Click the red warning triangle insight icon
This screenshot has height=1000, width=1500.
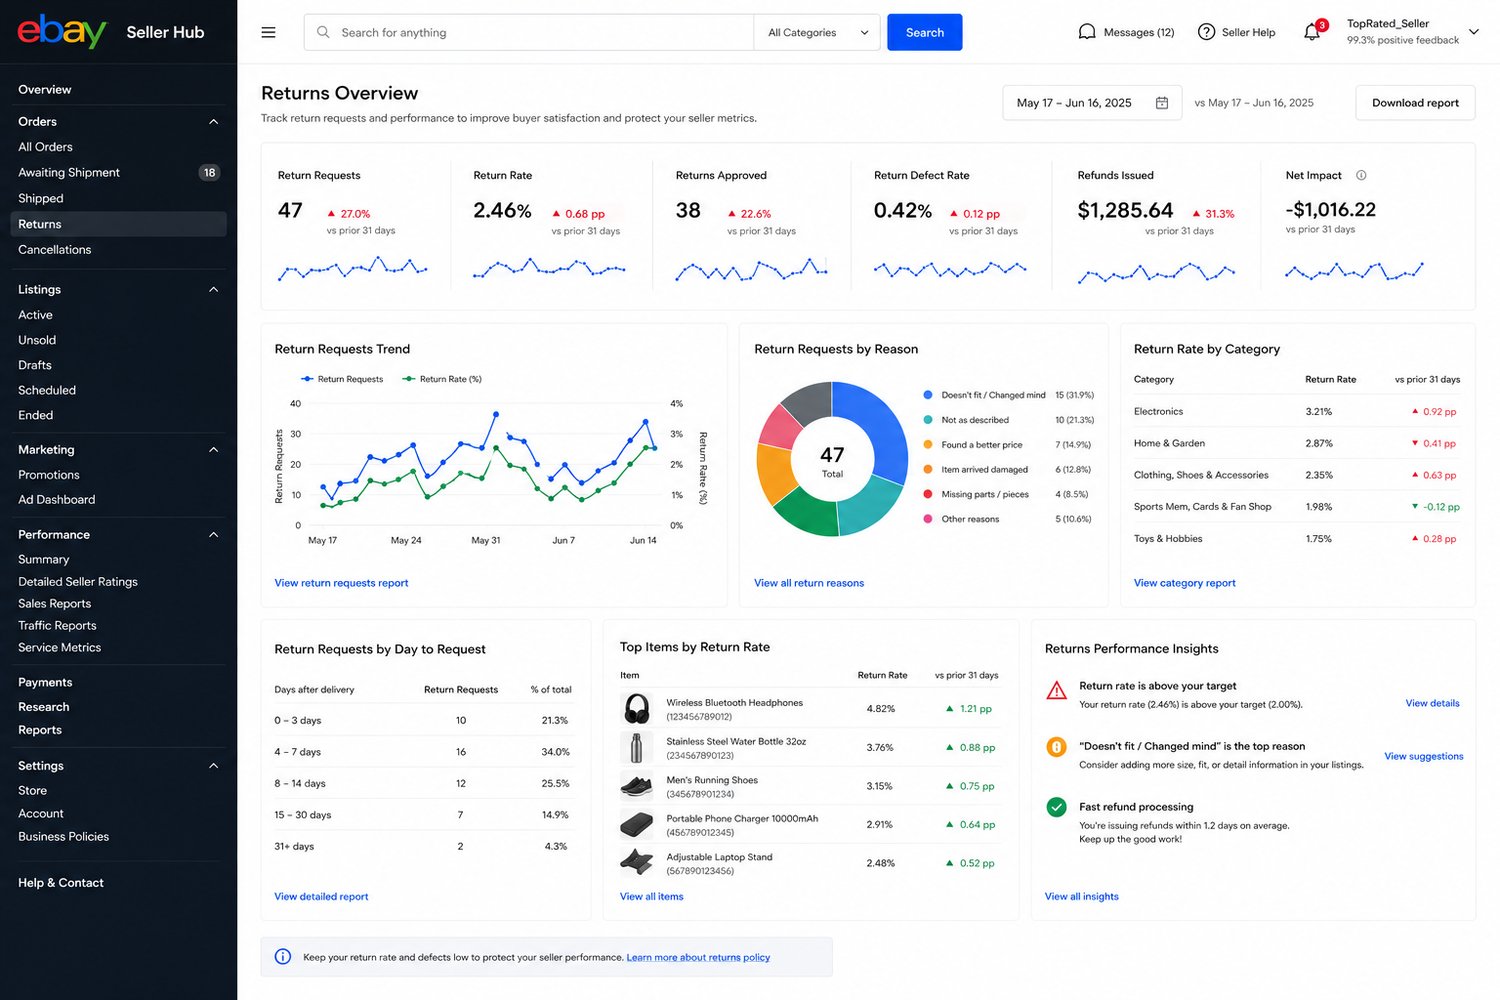pyautogui.click(x=1056, y=690)
